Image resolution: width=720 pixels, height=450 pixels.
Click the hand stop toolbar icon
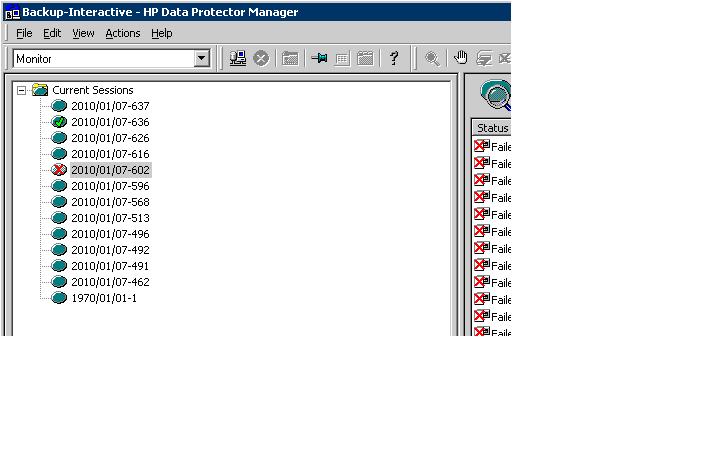point(460,58)
